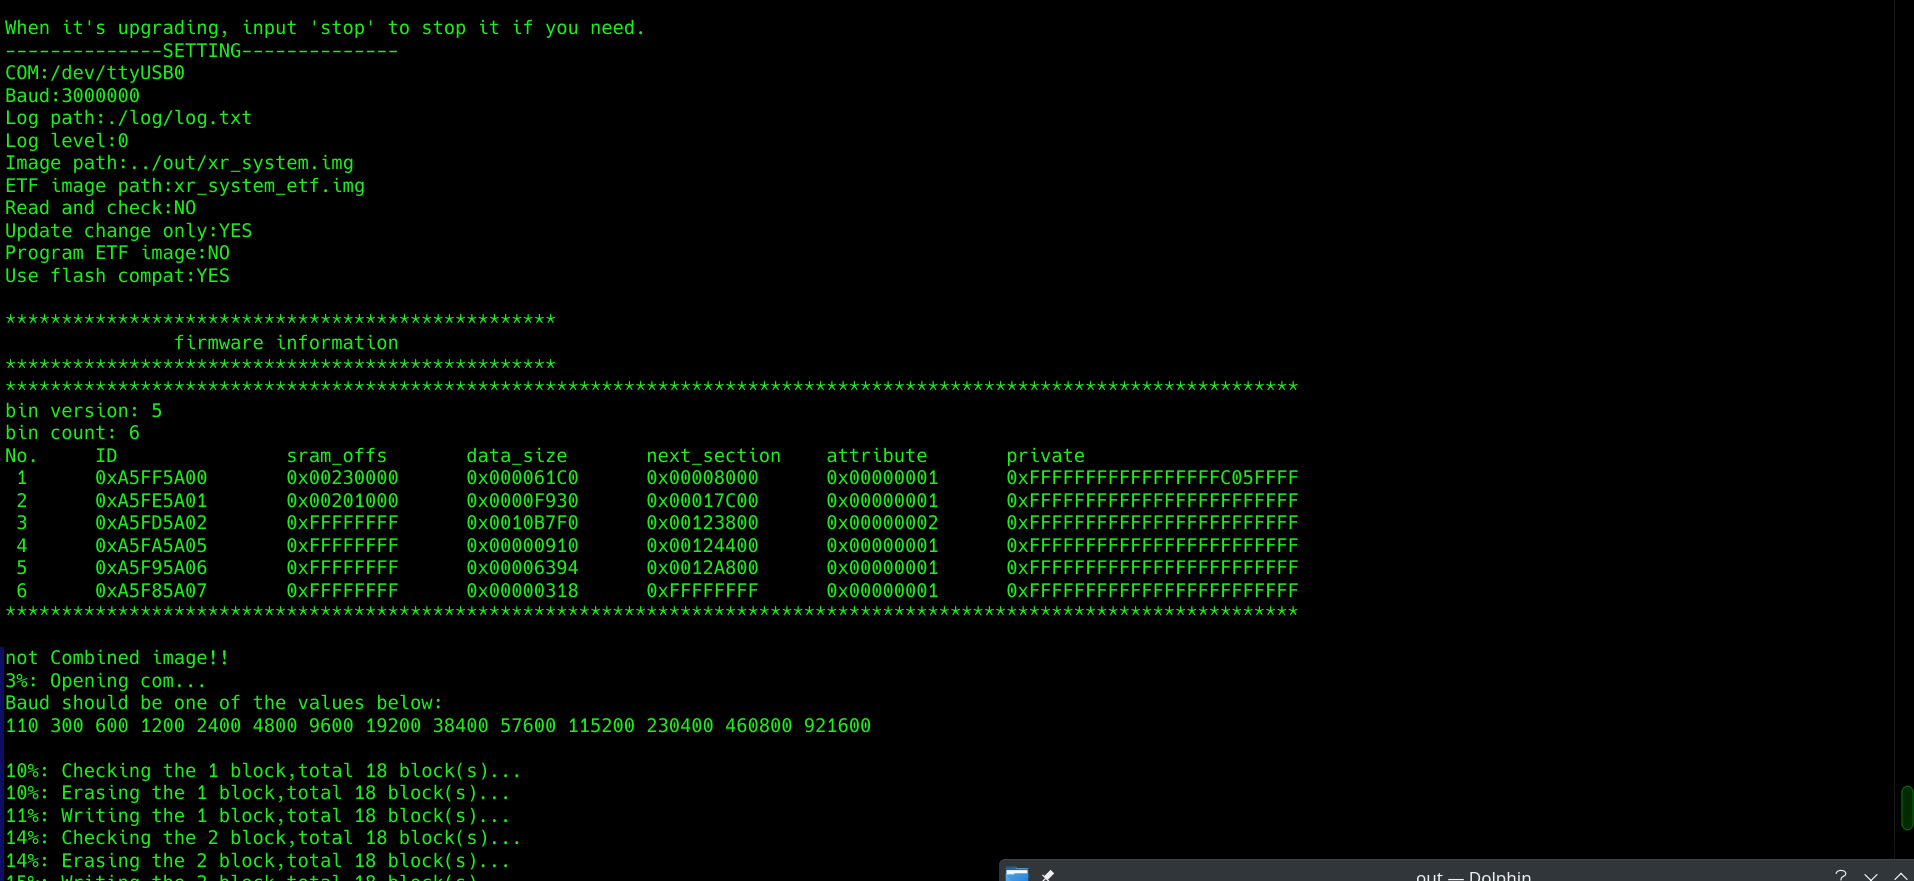Screen dimensions: 1914x881
Task: Select ID value 0xA5FD5A02
Action: [x=151, y=523]
